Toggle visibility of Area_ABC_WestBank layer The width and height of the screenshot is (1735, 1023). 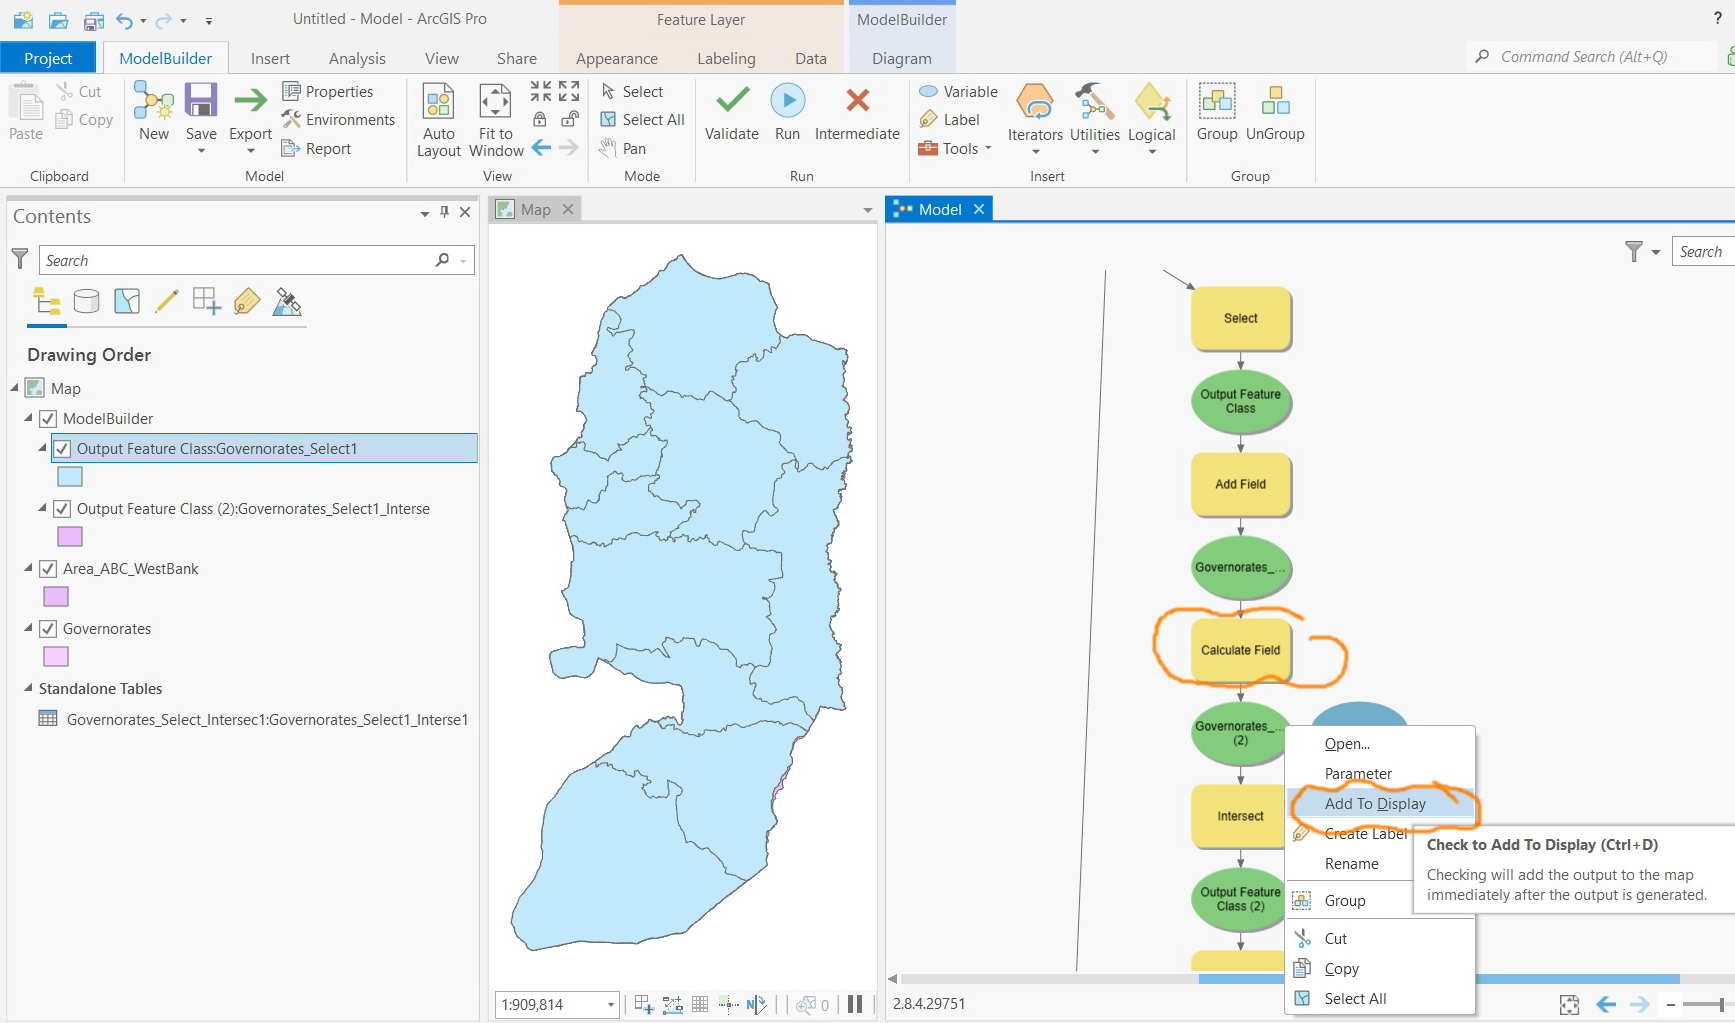[48, 568]
